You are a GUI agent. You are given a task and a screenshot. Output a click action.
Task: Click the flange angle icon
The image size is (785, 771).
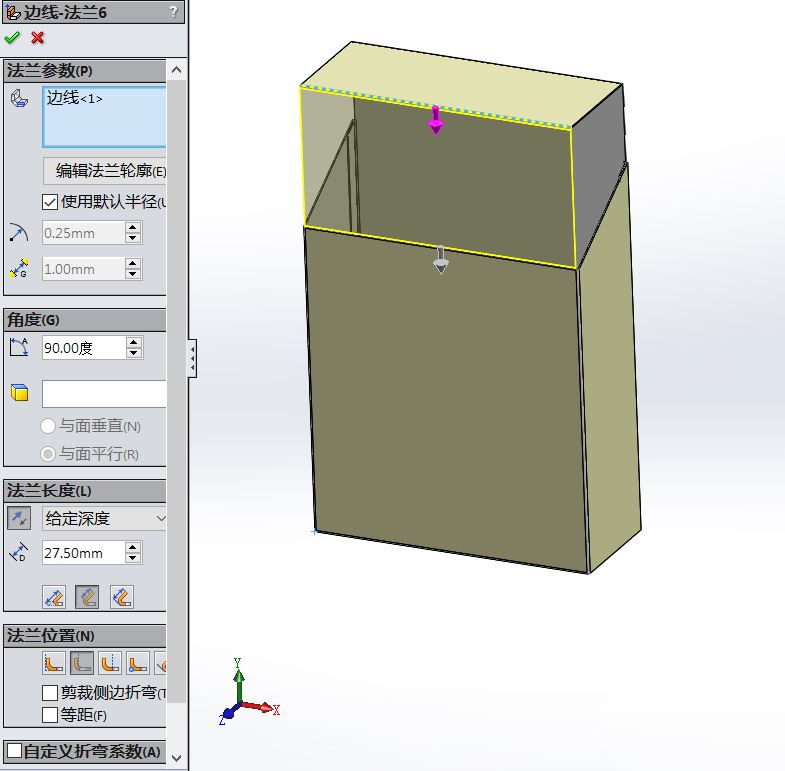[x=19, y=347]
